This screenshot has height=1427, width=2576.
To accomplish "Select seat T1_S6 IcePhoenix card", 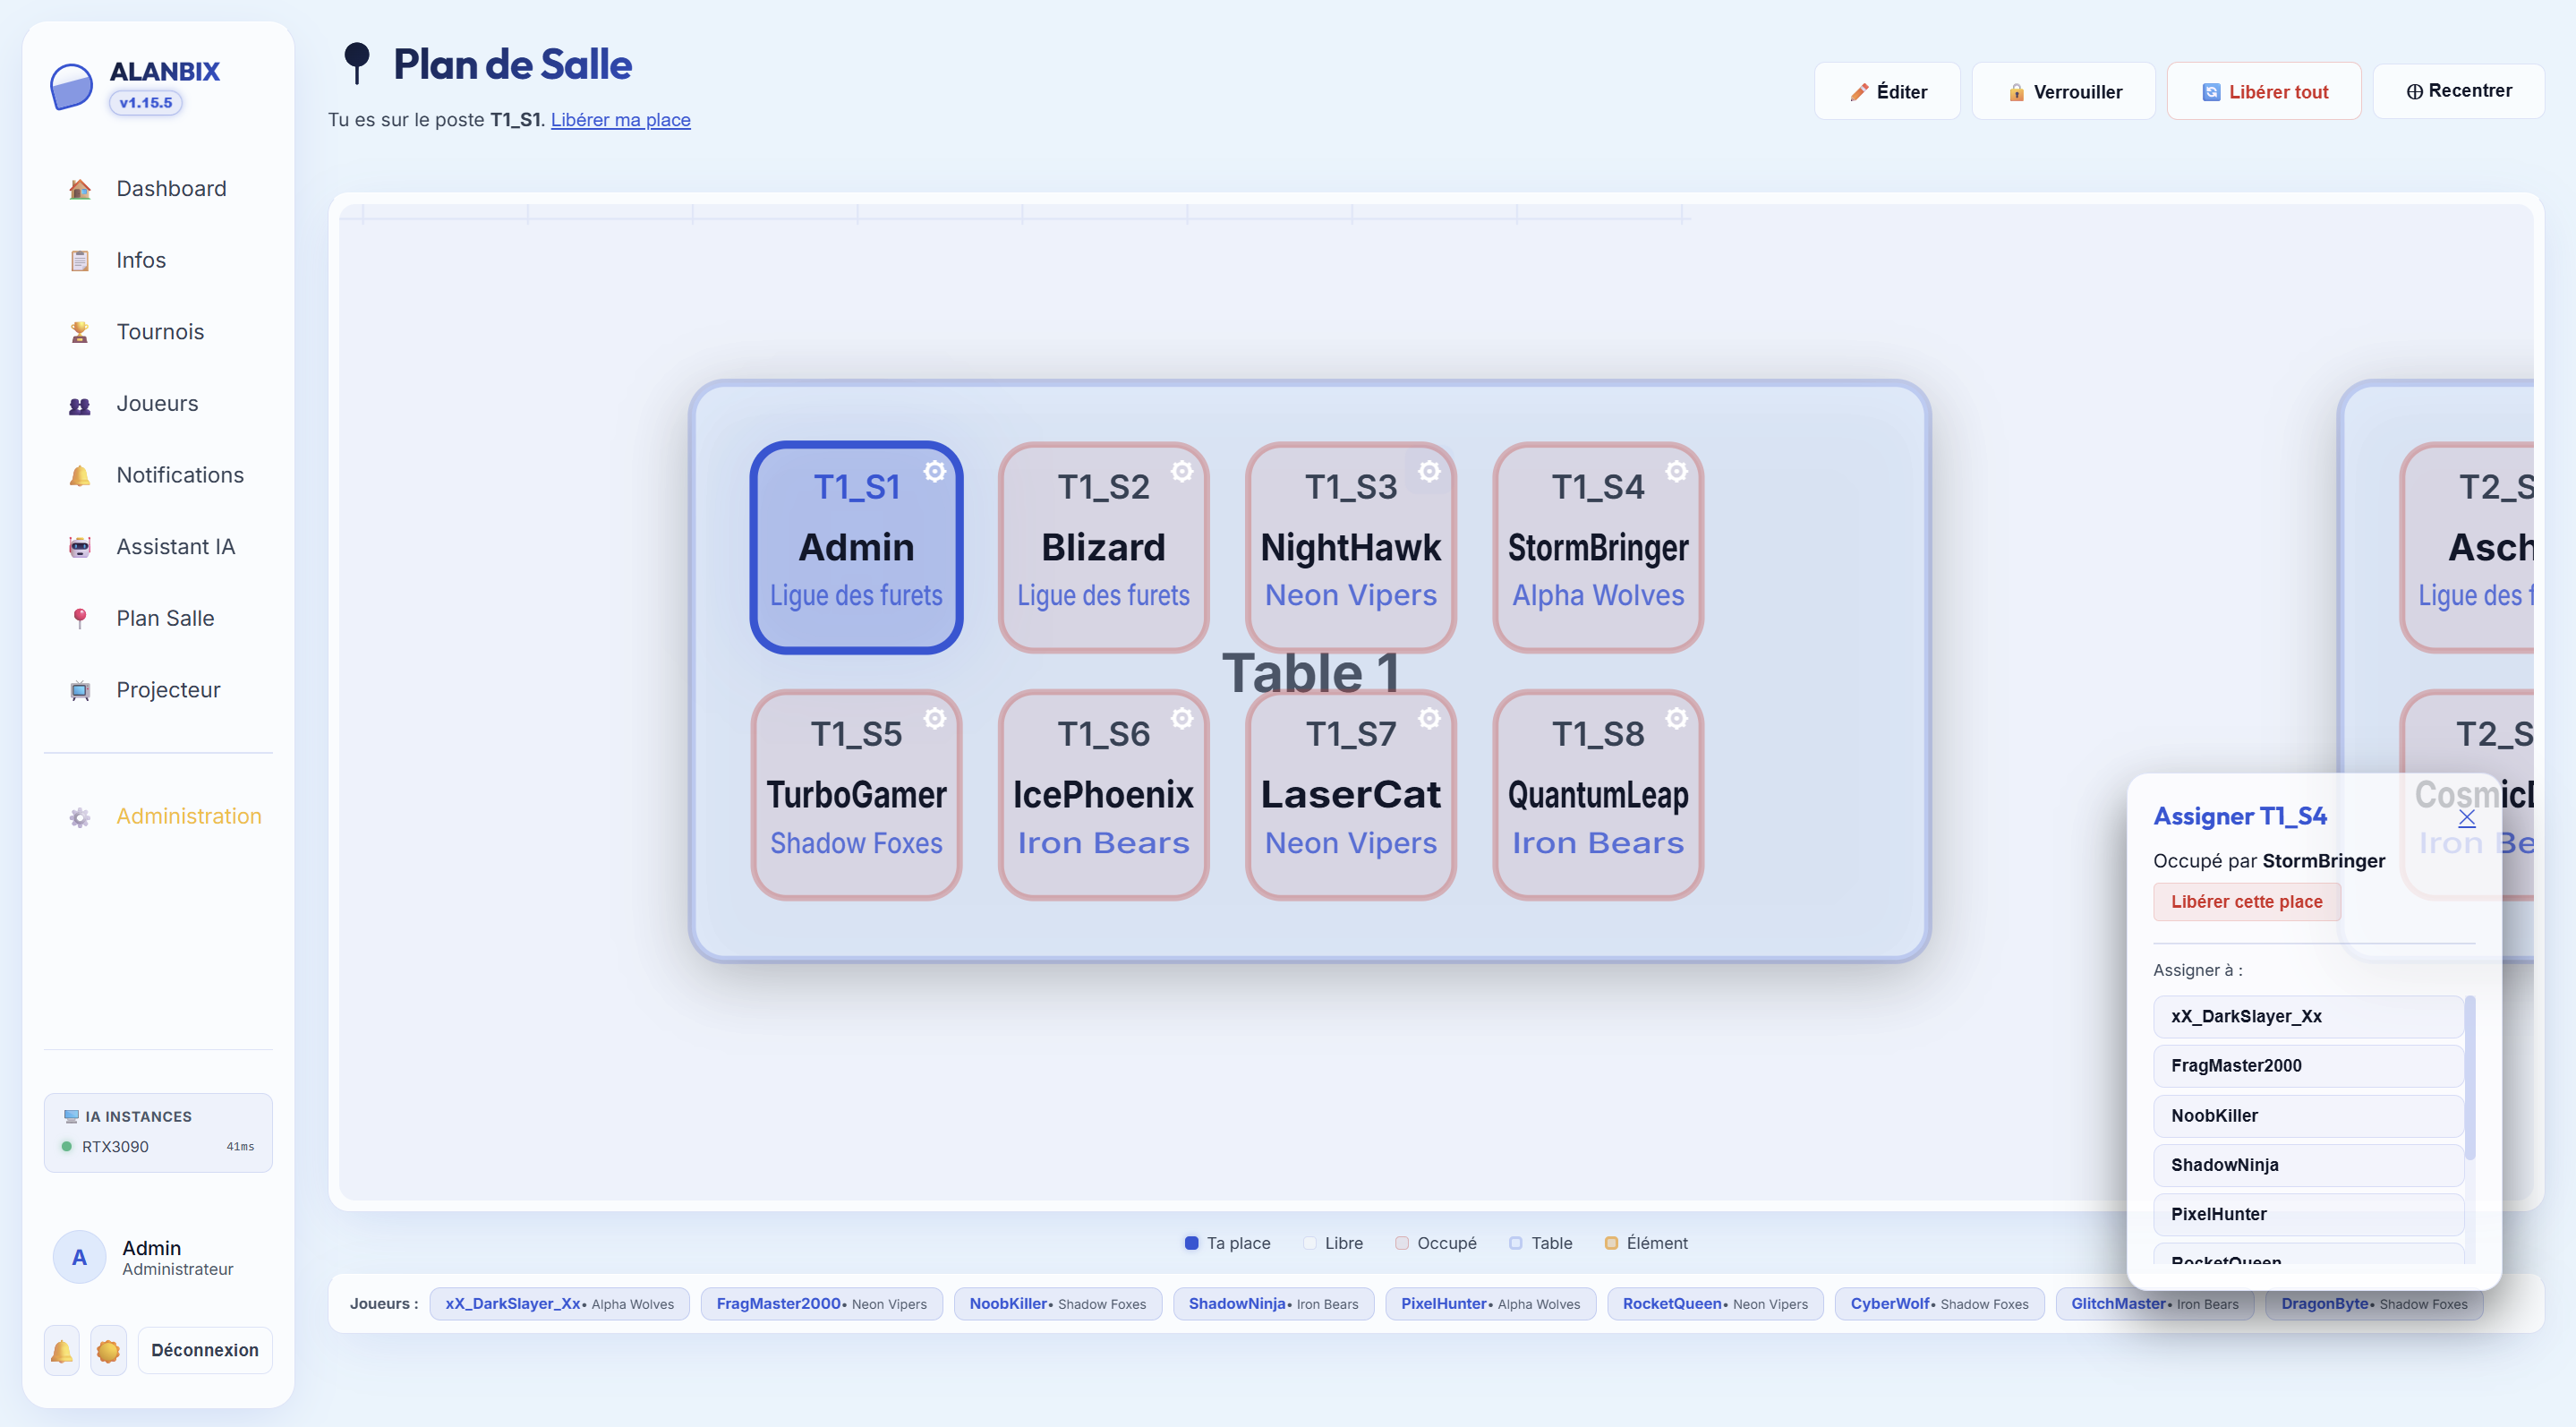I will click(1103, 794).
